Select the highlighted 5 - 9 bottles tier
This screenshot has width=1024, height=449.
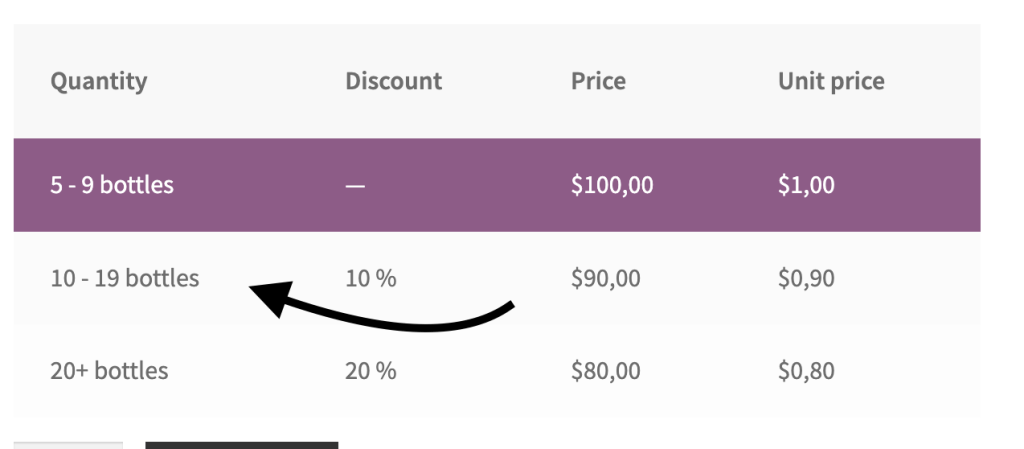(x=112, y=185)
